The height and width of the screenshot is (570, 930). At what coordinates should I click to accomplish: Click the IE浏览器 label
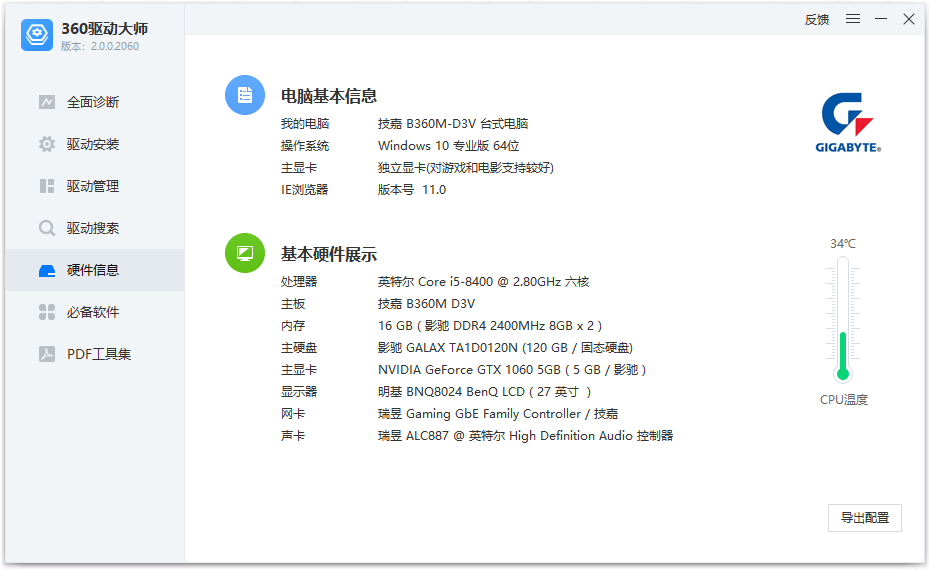coord(304,190)
